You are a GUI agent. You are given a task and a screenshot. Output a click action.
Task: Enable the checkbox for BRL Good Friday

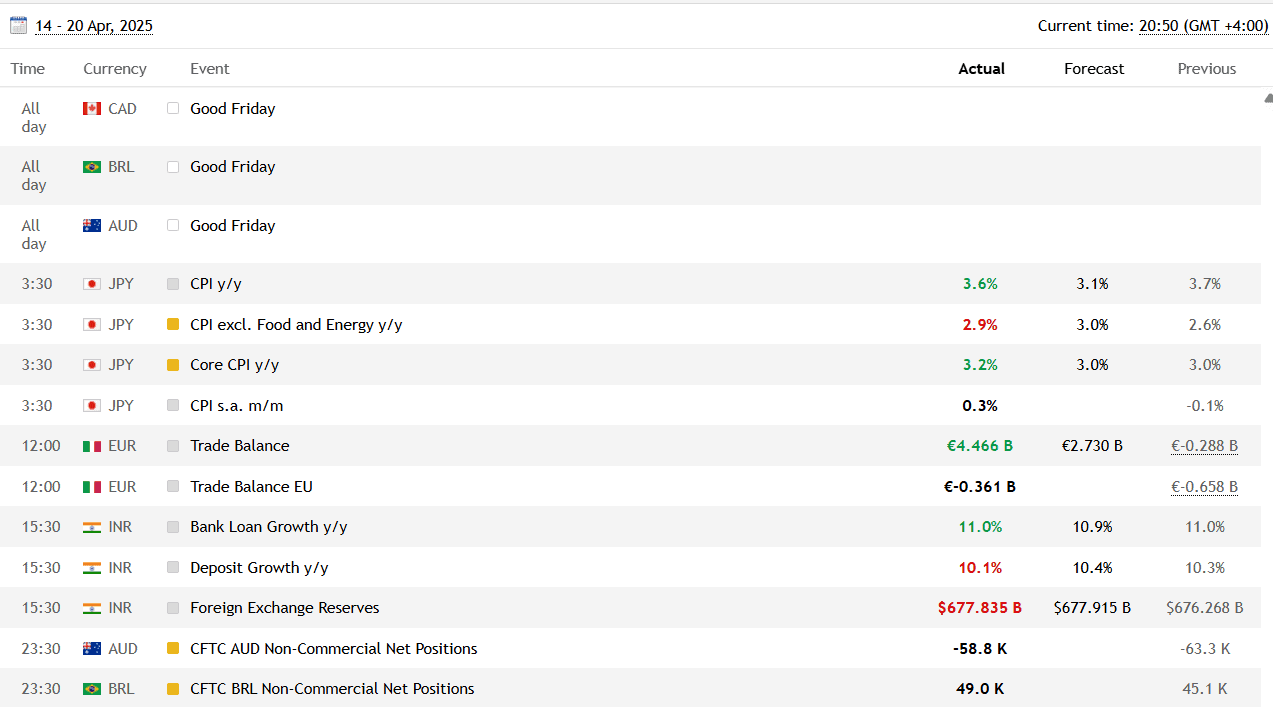(171, 167)
